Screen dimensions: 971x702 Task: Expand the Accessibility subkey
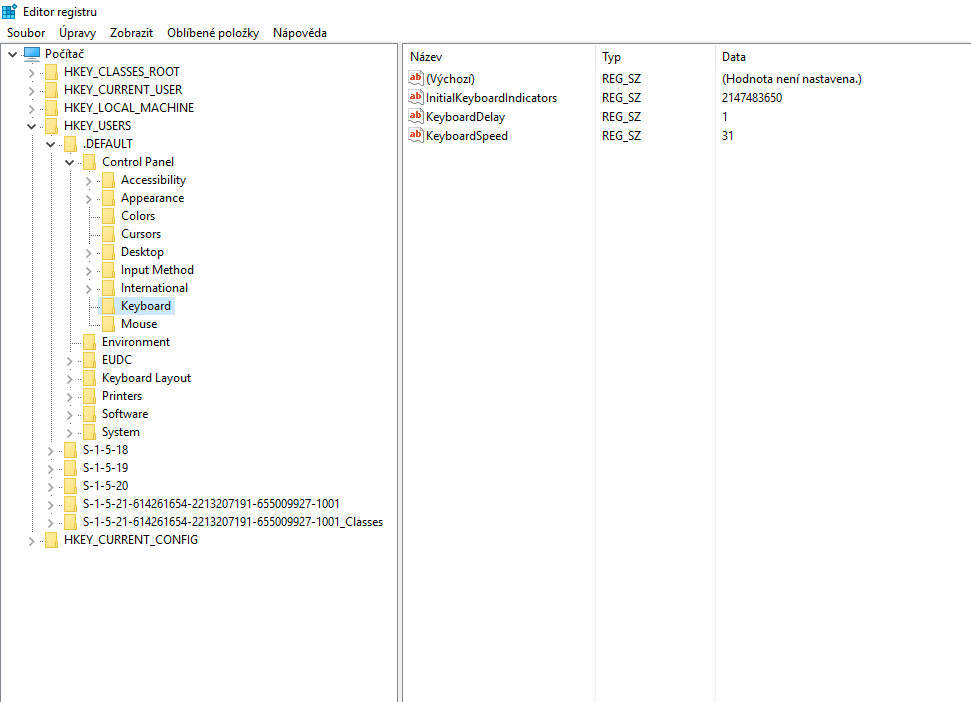coord(89,181)
